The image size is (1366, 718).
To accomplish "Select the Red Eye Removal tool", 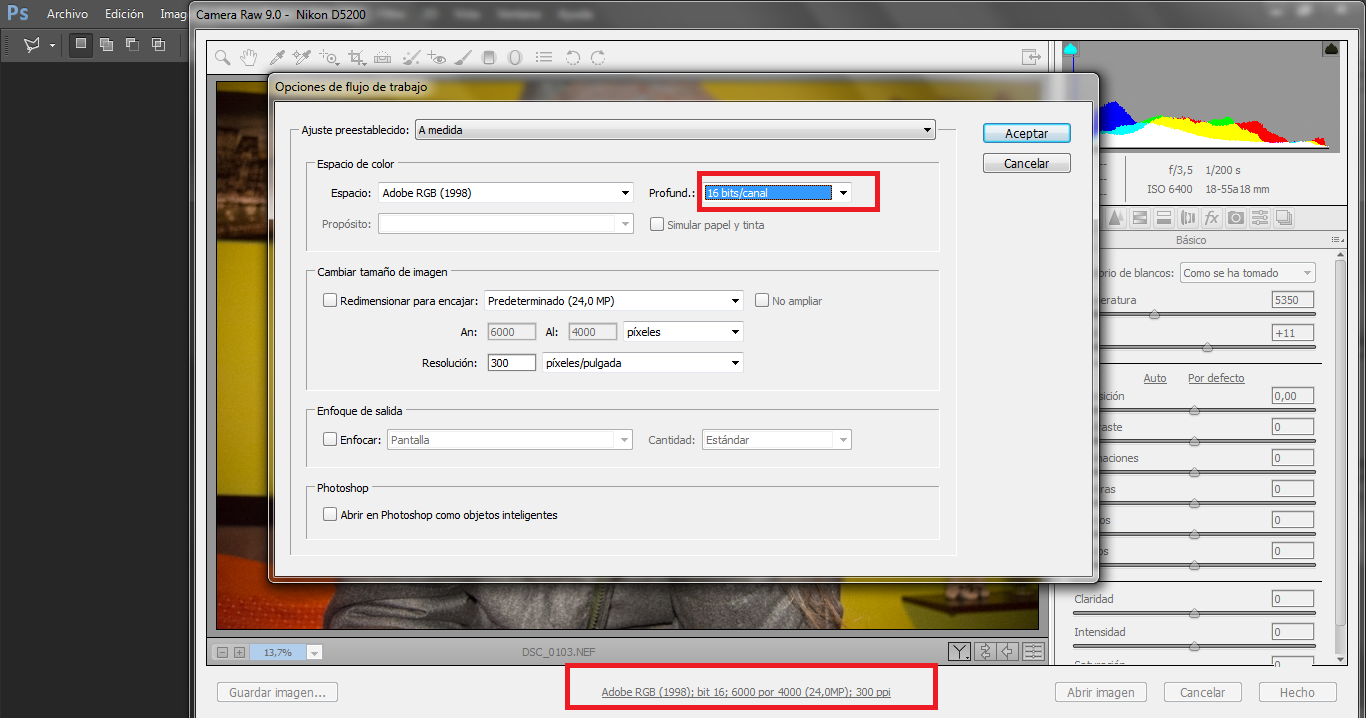I will coord(436,57).
